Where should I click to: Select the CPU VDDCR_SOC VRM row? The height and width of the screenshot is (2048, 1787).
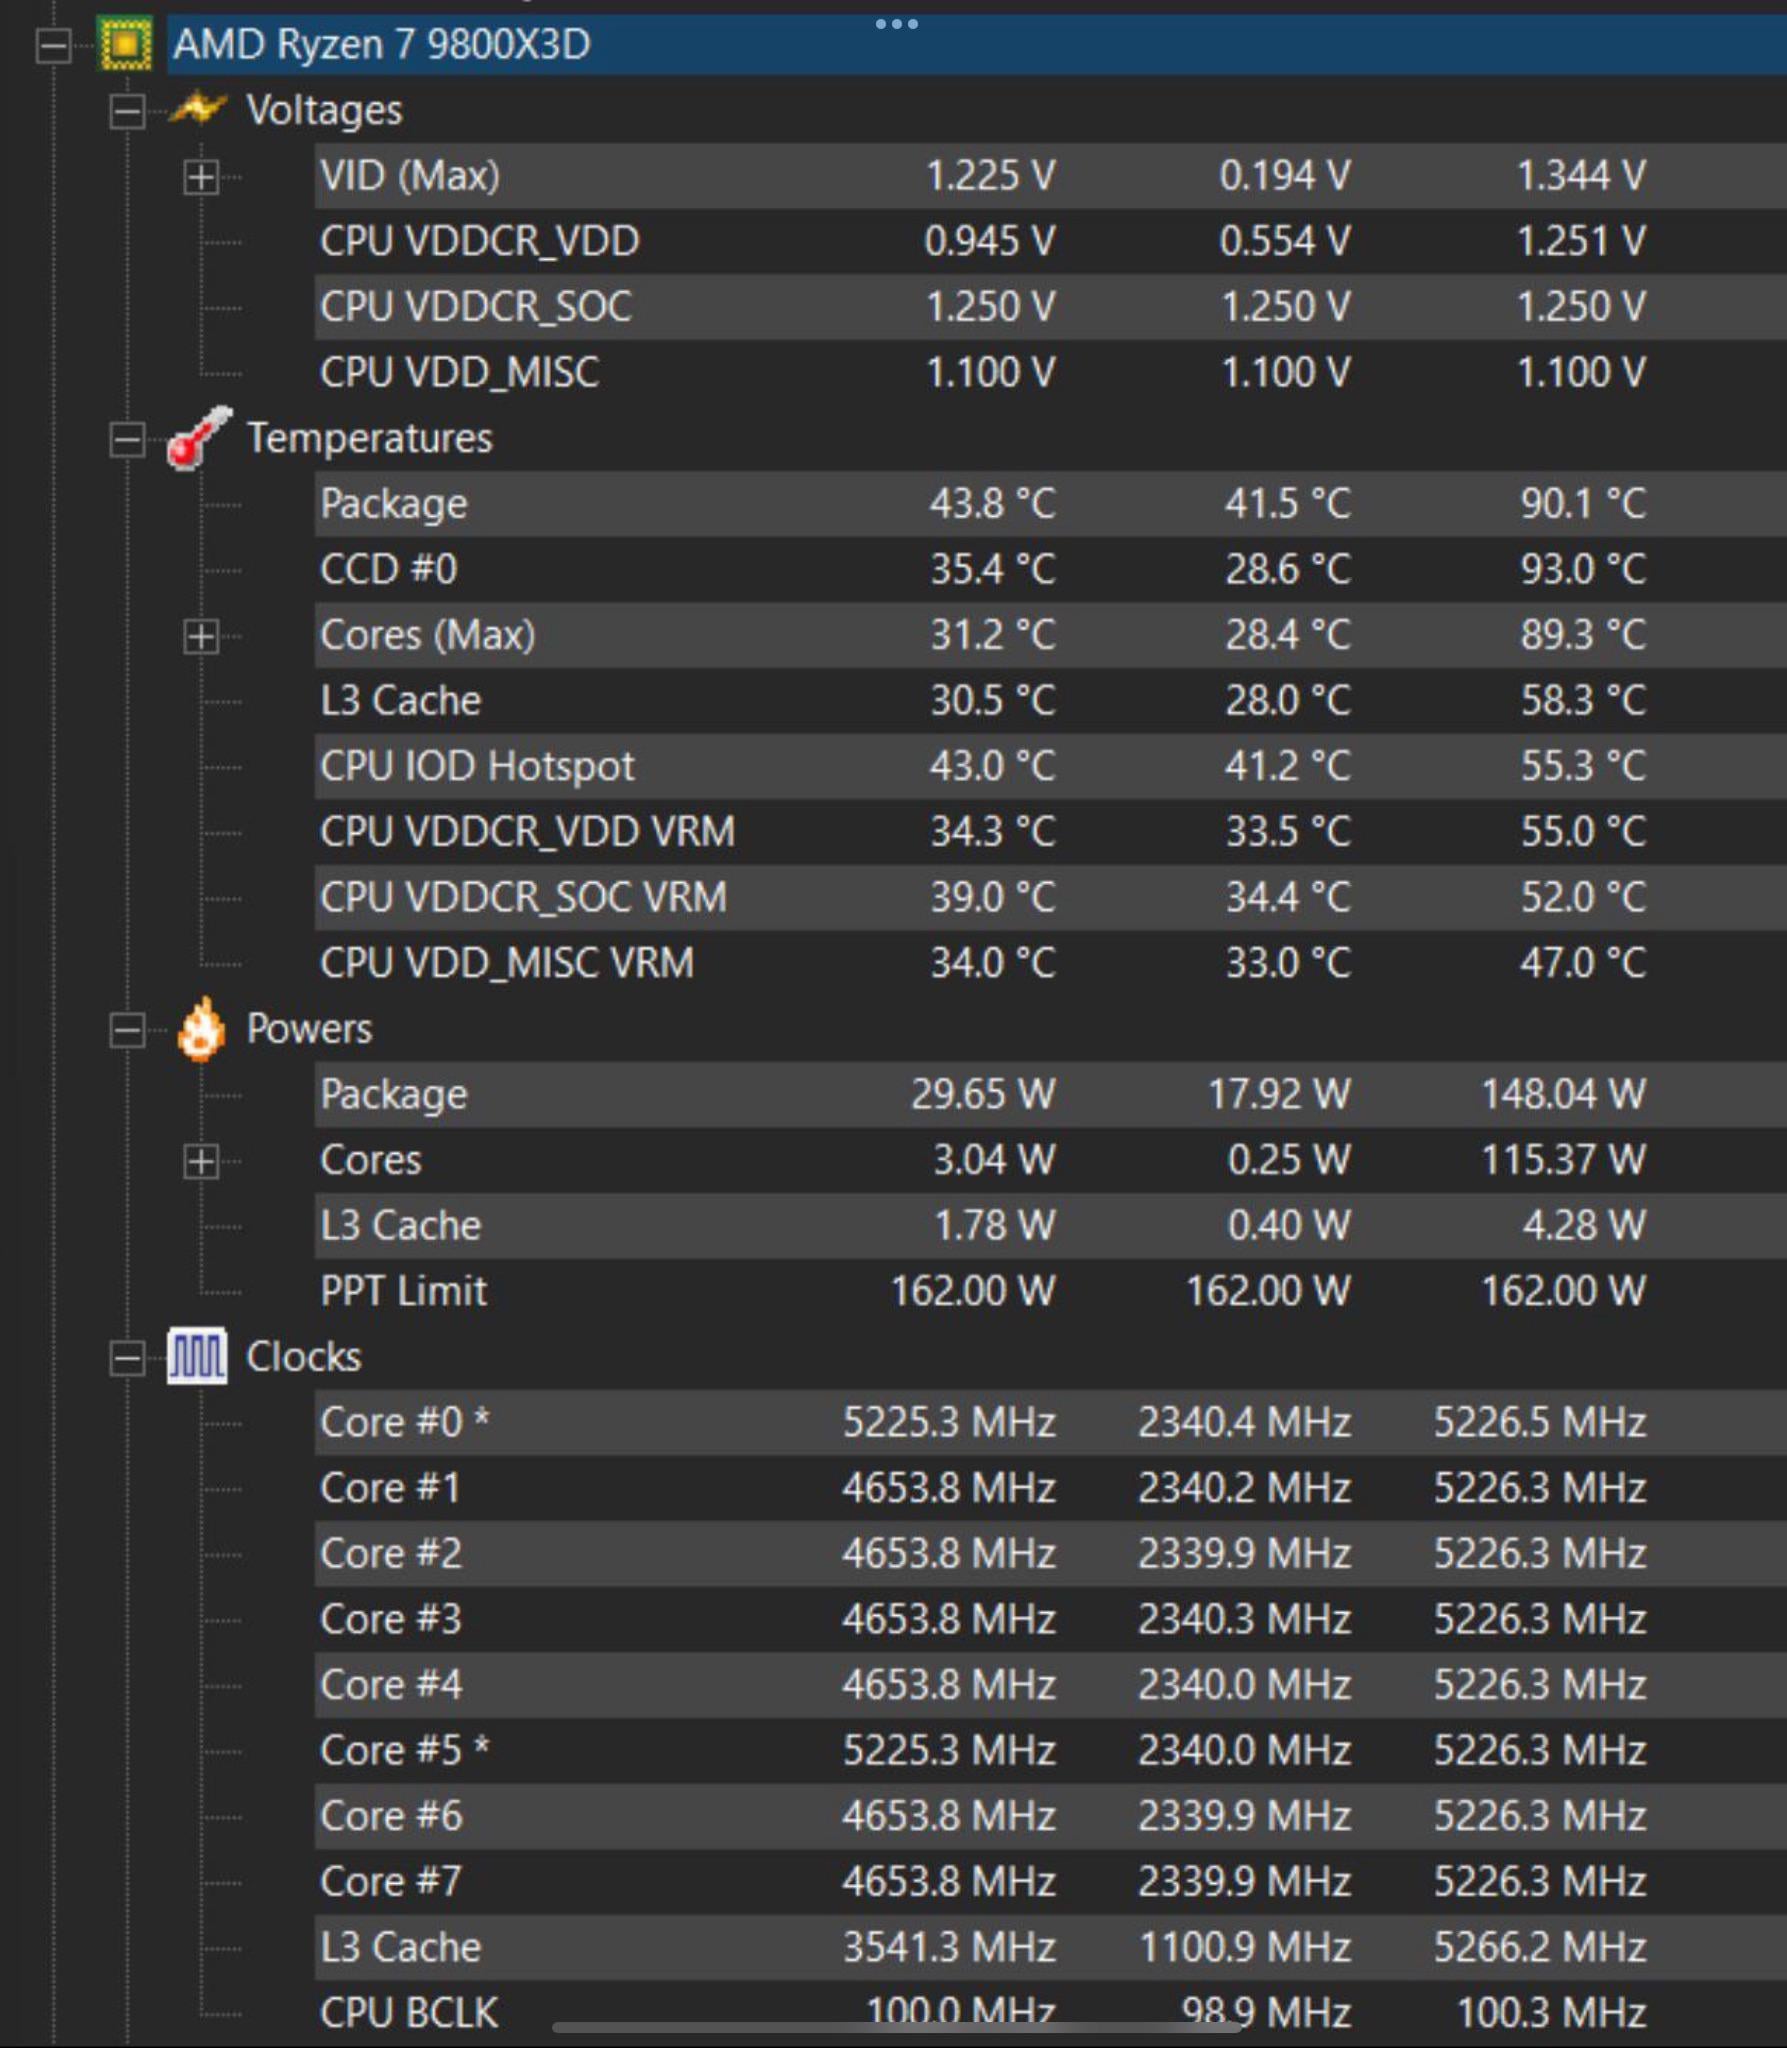point(1050,897)
